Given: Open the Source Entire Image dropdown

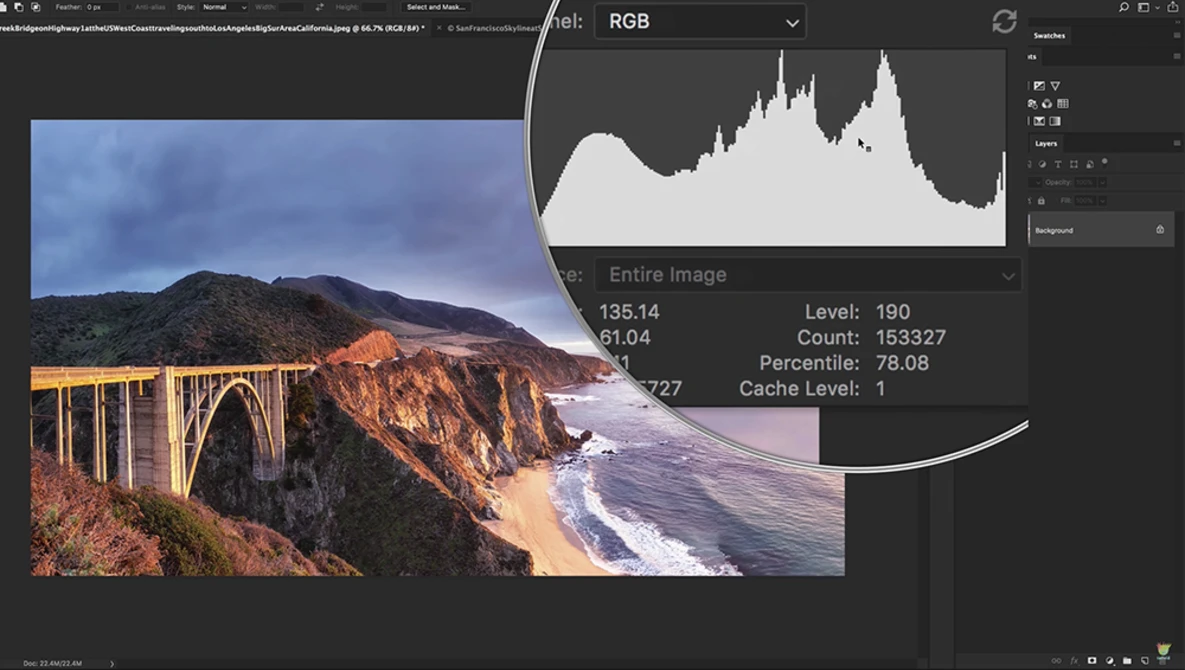Looking at the screenshot, I should tap(808, 275).
